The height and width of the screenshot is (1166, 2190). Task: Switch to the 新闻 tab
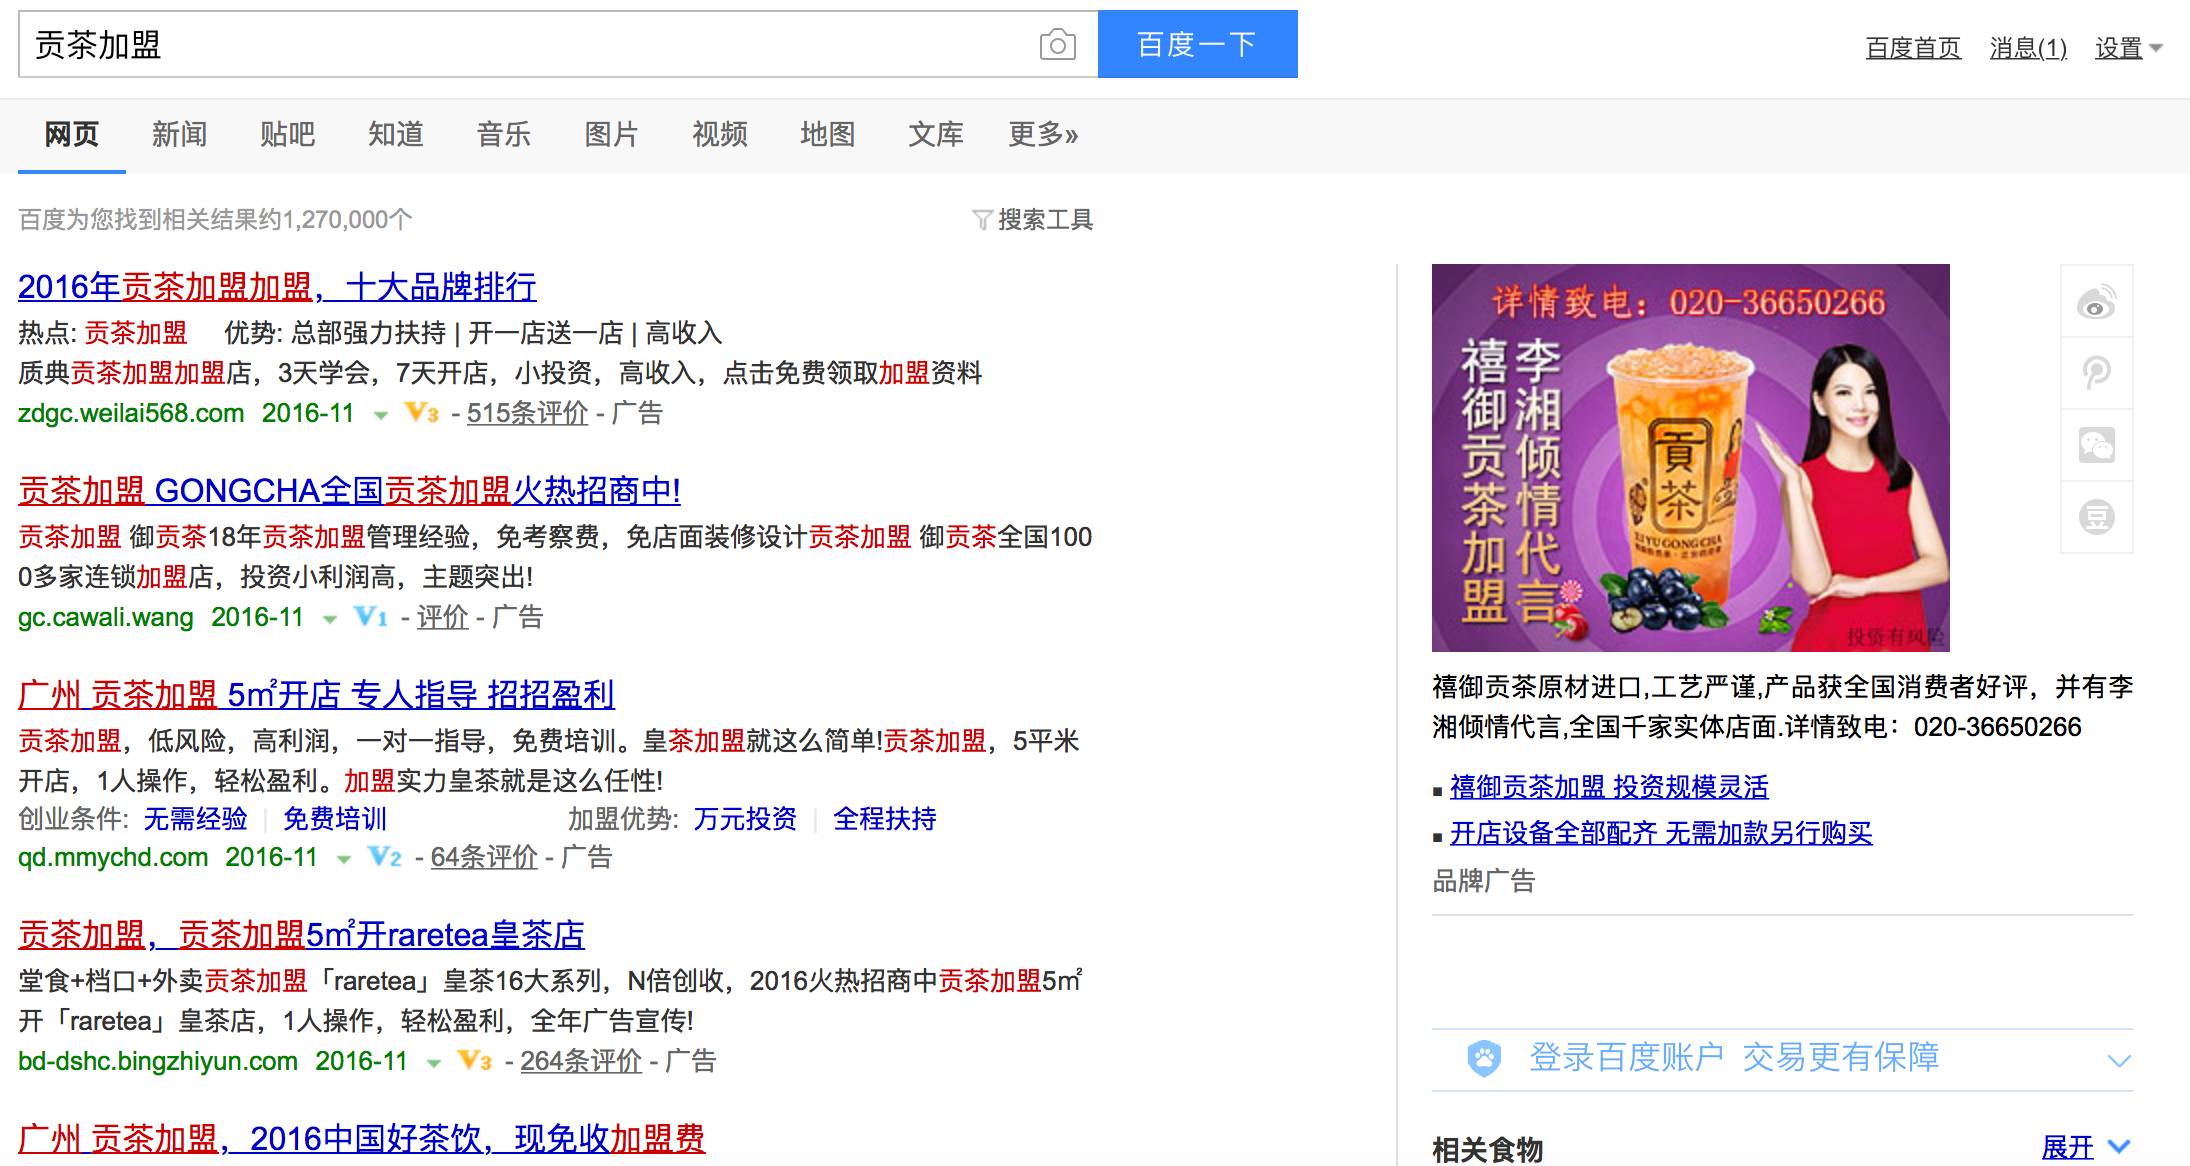pyautogui.click(x=179, y=134)
